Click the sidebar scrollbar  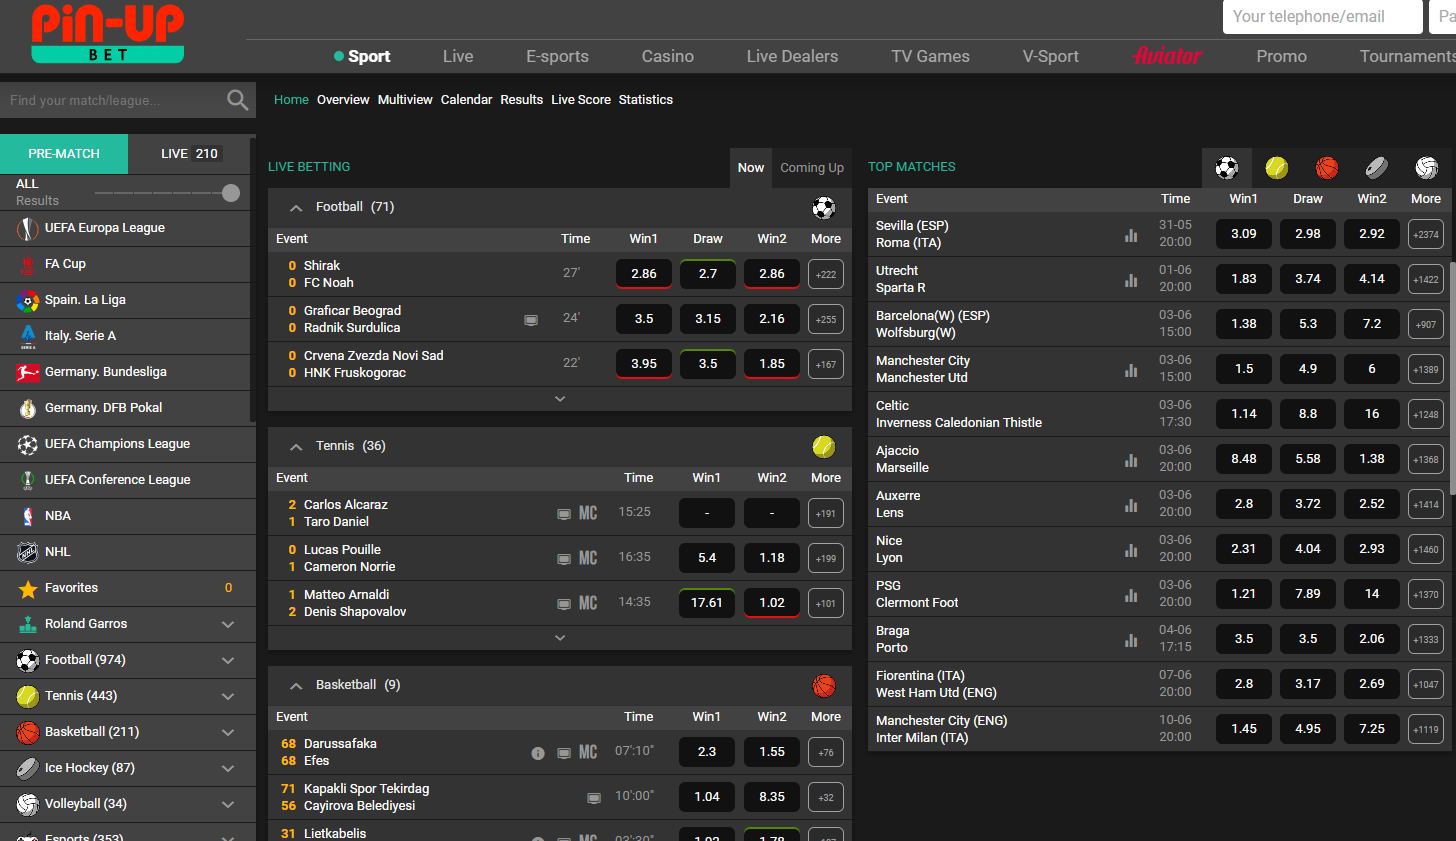[x=253, y=280]
